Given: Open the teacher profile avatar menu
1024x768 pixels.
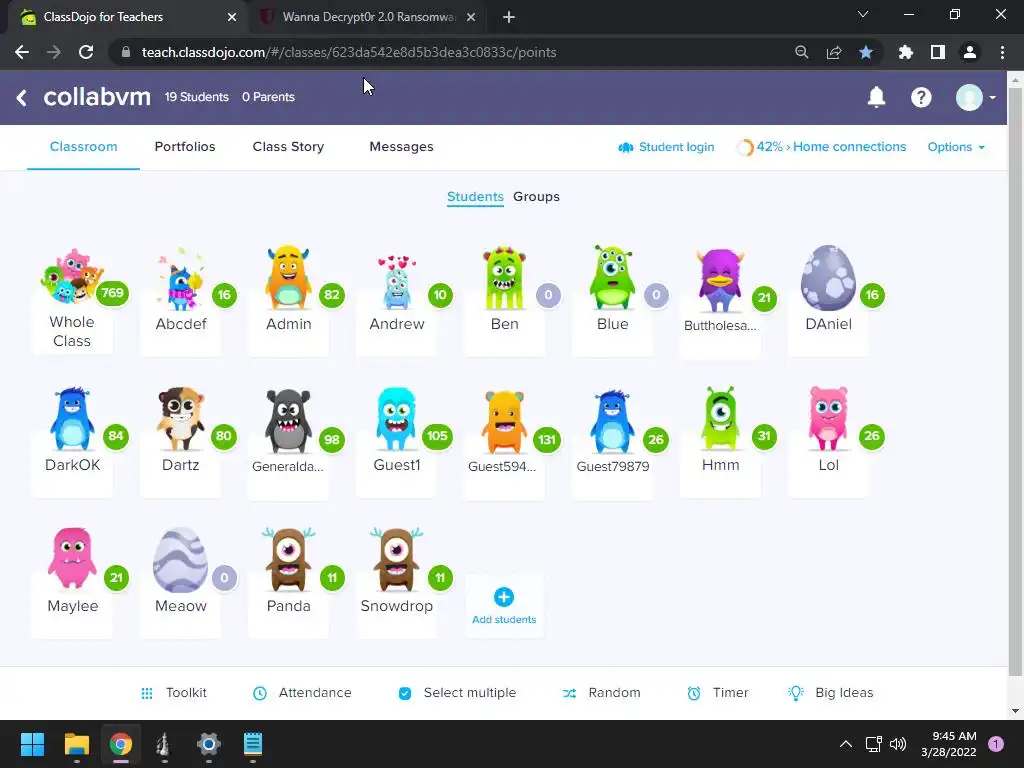Looking at the screenshot, I should click(x=975, y=97).
